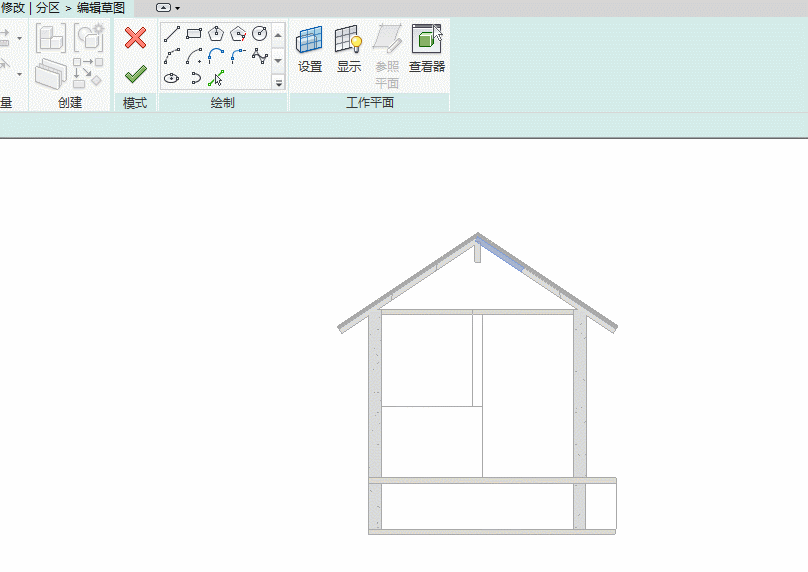This screenshot has height=572, width=808.
Task: Select the Spline draw tool
Action: tap(260, 56)
